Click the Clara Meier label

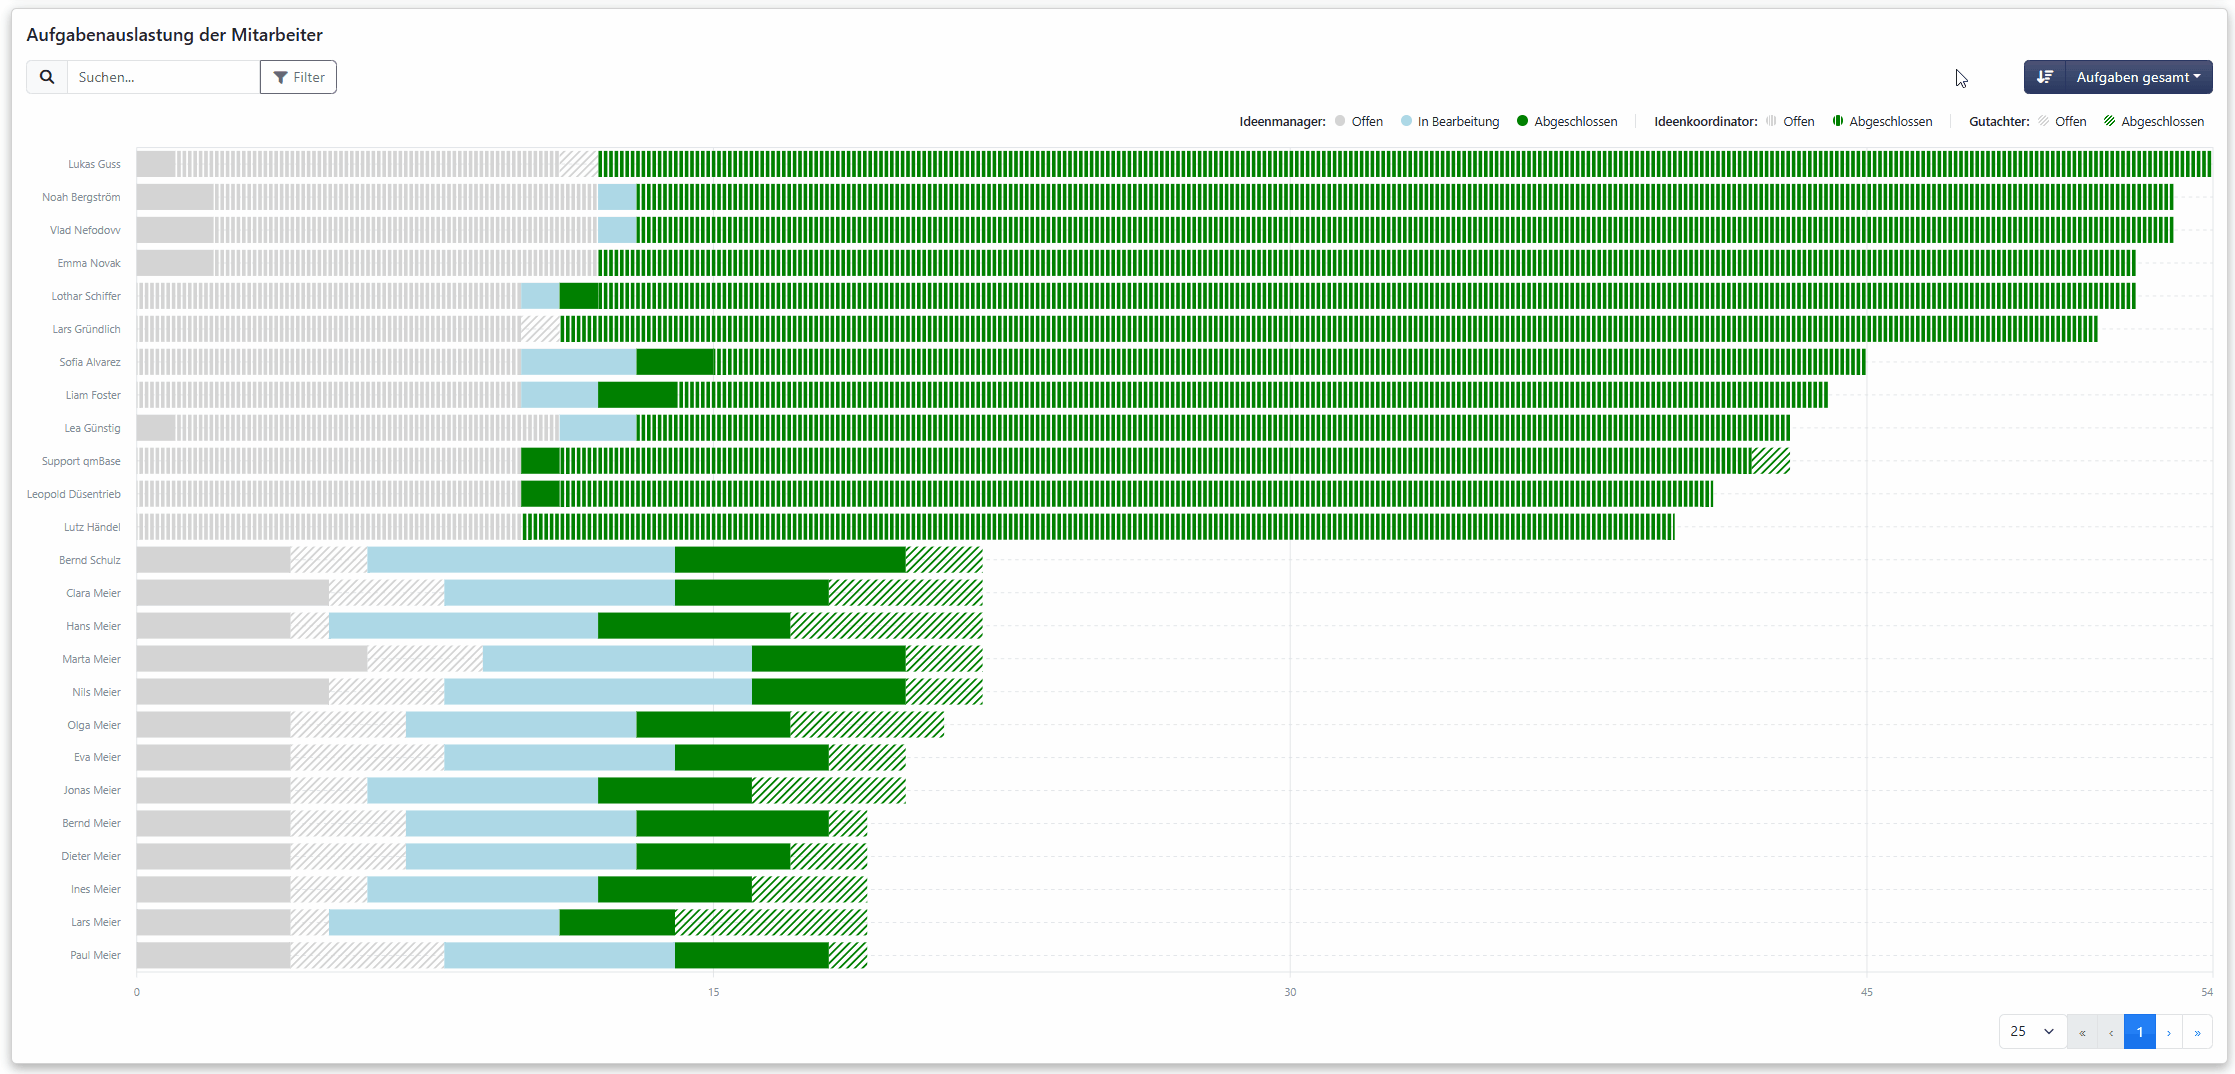point(93,593)
